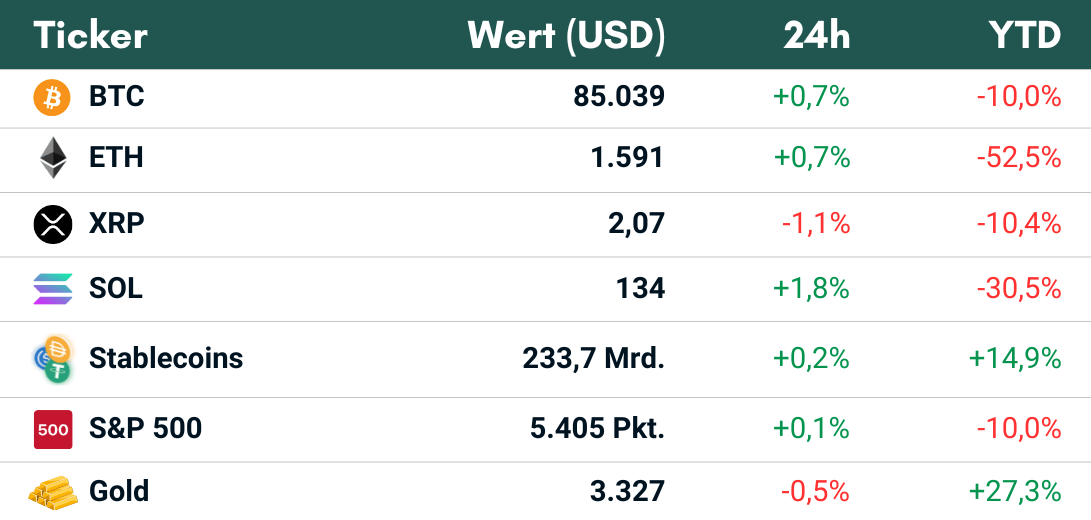Click the Gold row label
This screenshot has height=520, width=1091.
click(119, 492)
